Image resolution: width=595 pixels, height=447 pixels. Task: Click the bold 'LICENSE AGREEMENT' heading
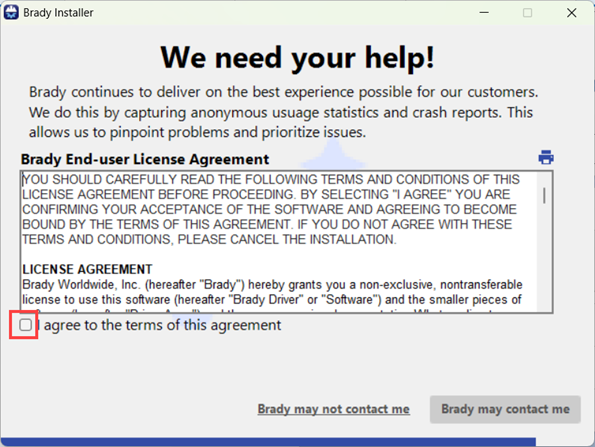pyautogui.click(x=87, y=269)
